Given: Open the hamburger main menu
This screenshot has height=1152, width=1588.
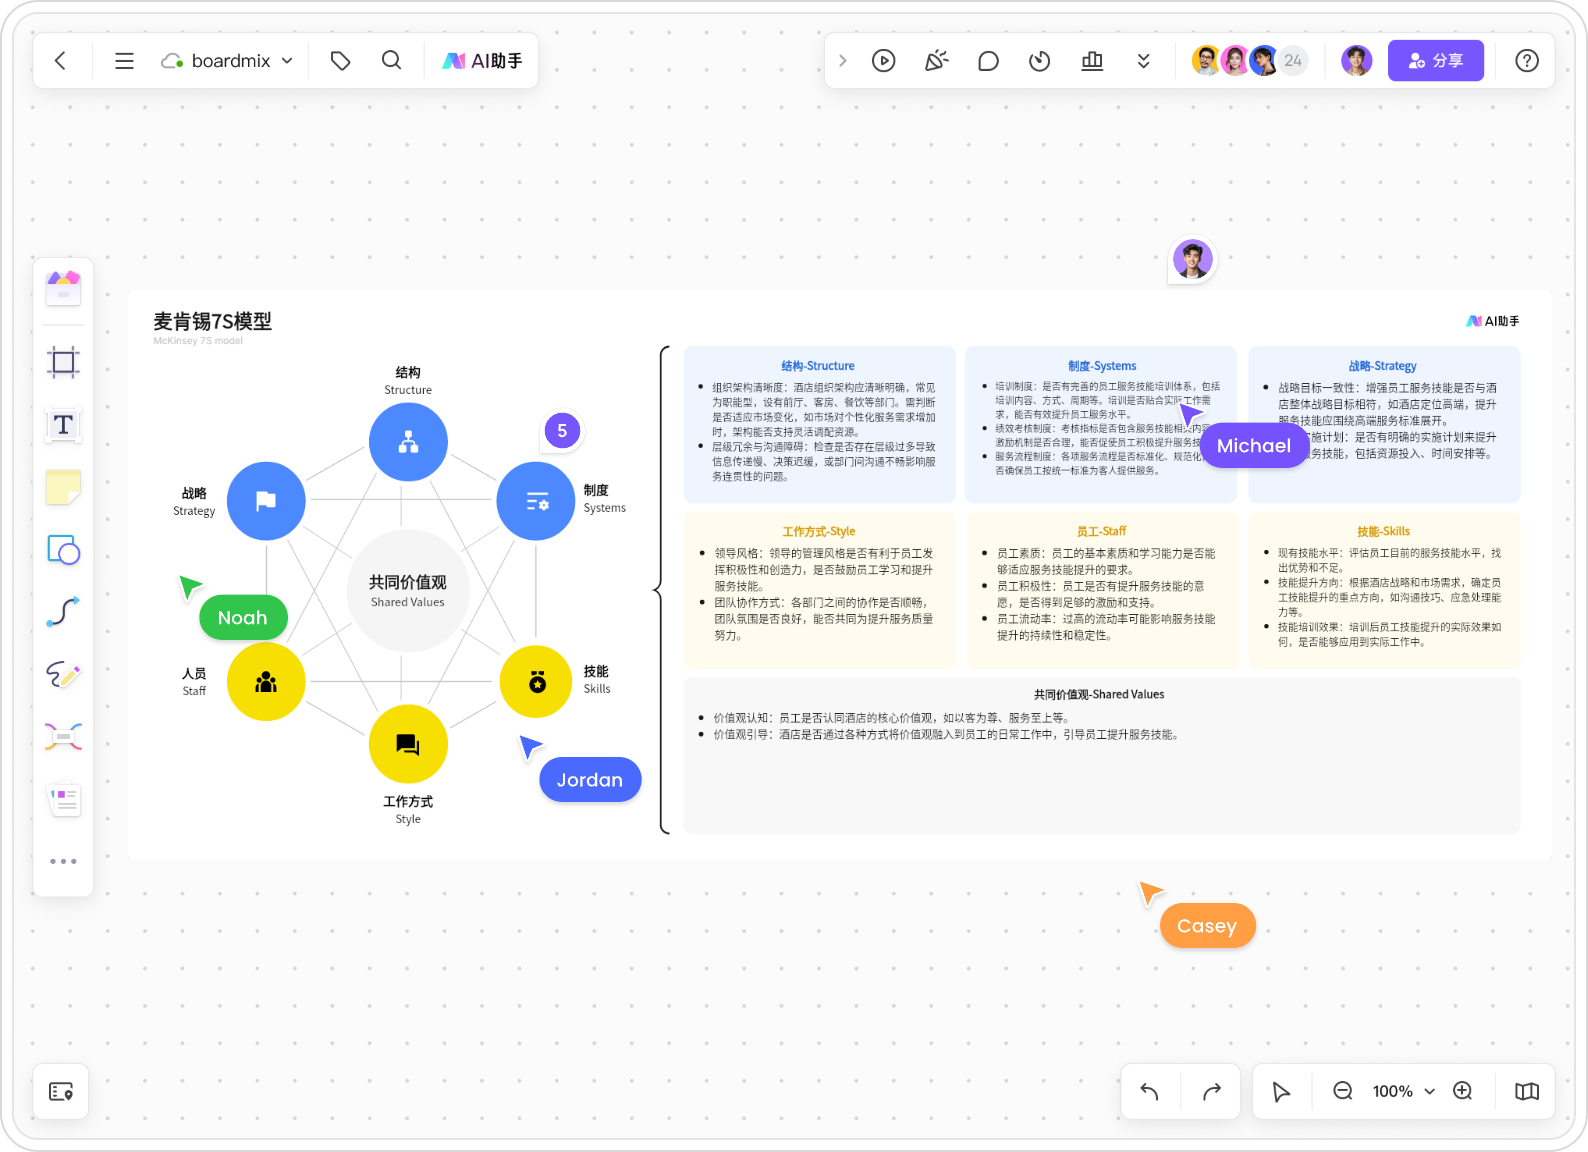Looking at the screenshot, I should tap(124, 61).
